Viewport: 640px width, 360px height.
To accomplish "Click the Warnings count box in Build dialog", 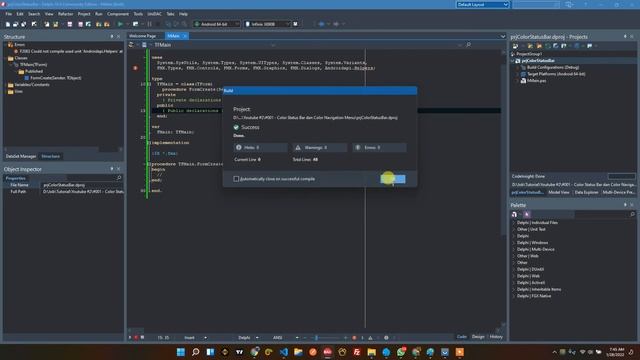I will tap(320, 147).
